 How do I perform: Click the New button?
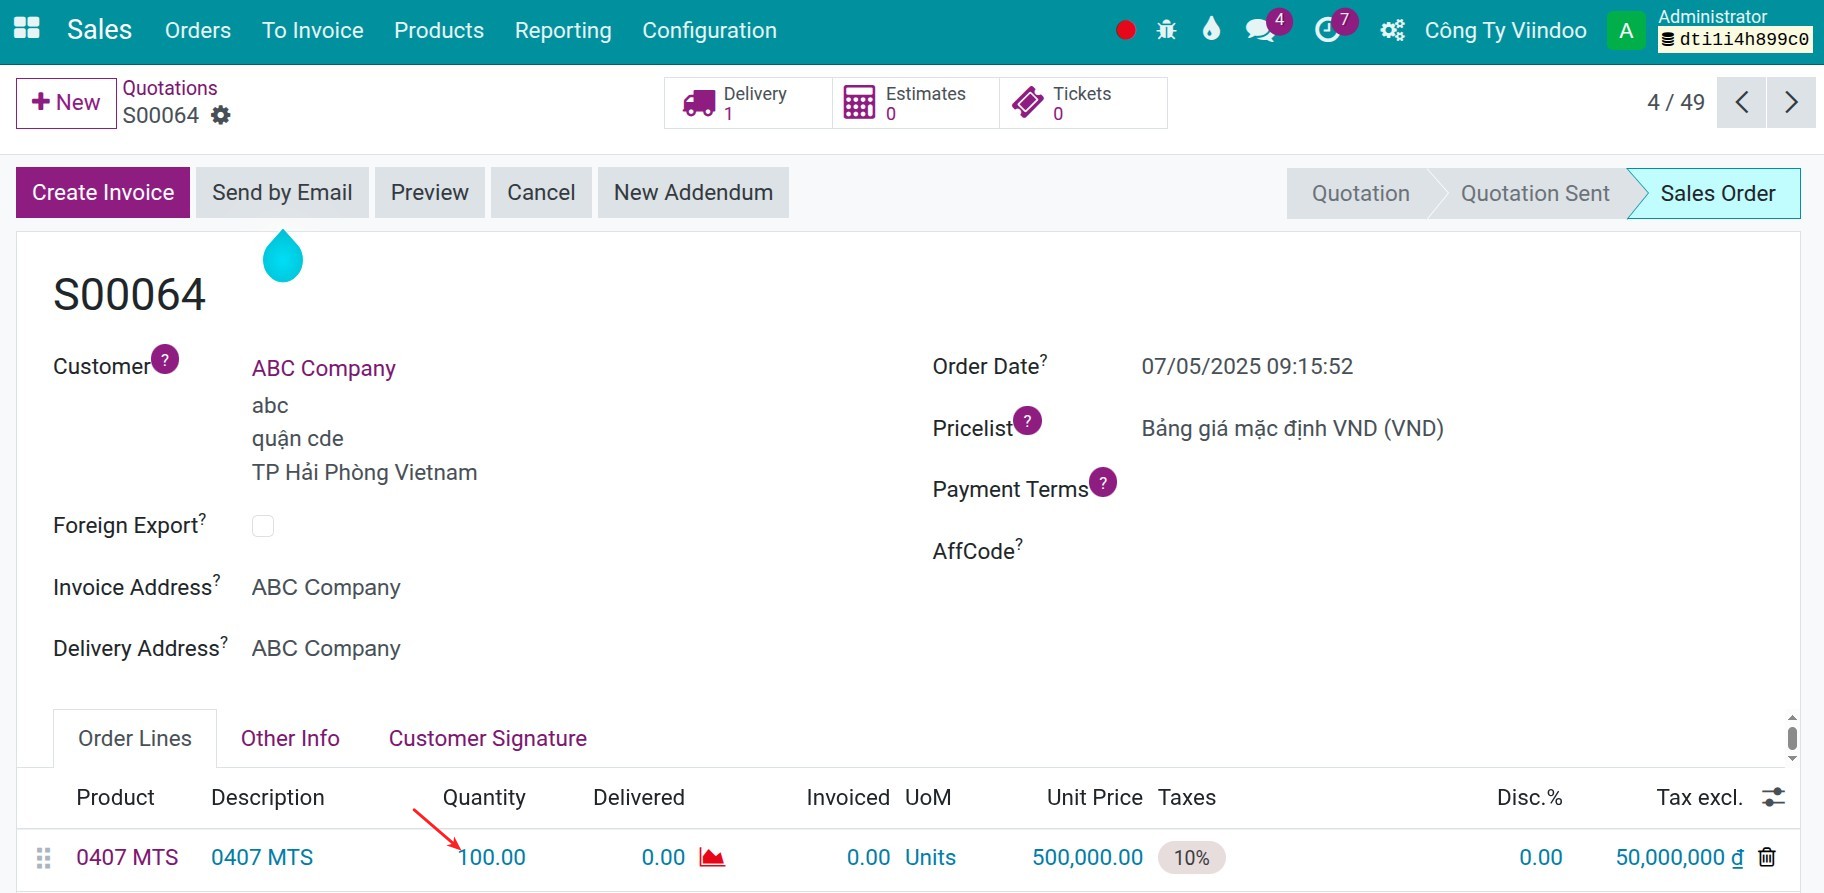tap(66, 103)
